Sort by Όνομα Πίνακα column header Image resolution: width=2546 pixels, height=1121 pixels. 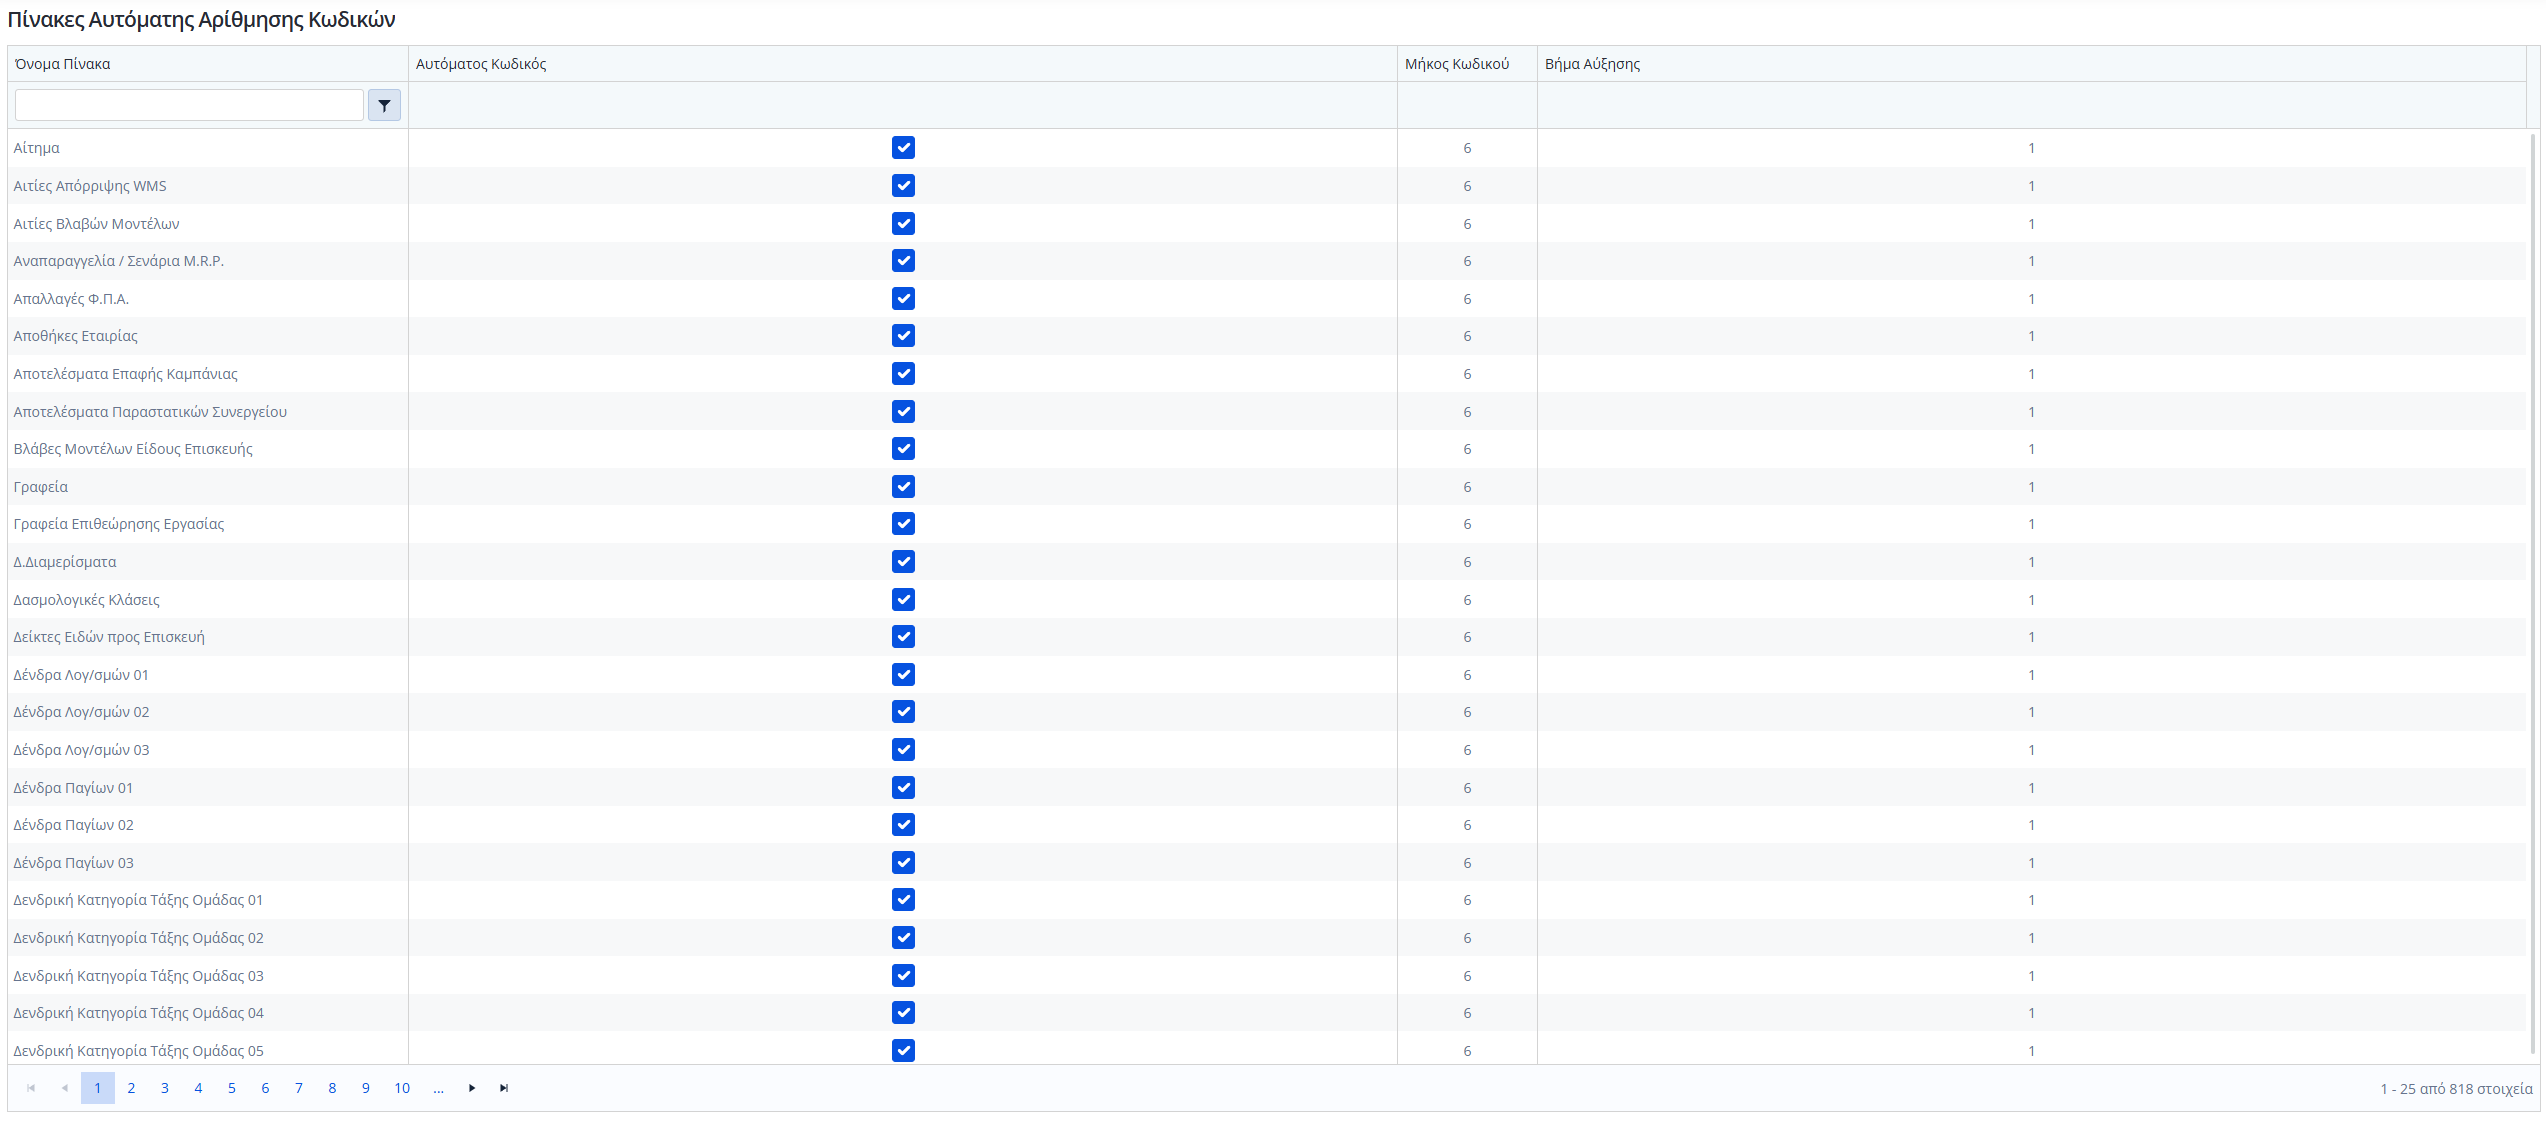[x=208, y=64]
